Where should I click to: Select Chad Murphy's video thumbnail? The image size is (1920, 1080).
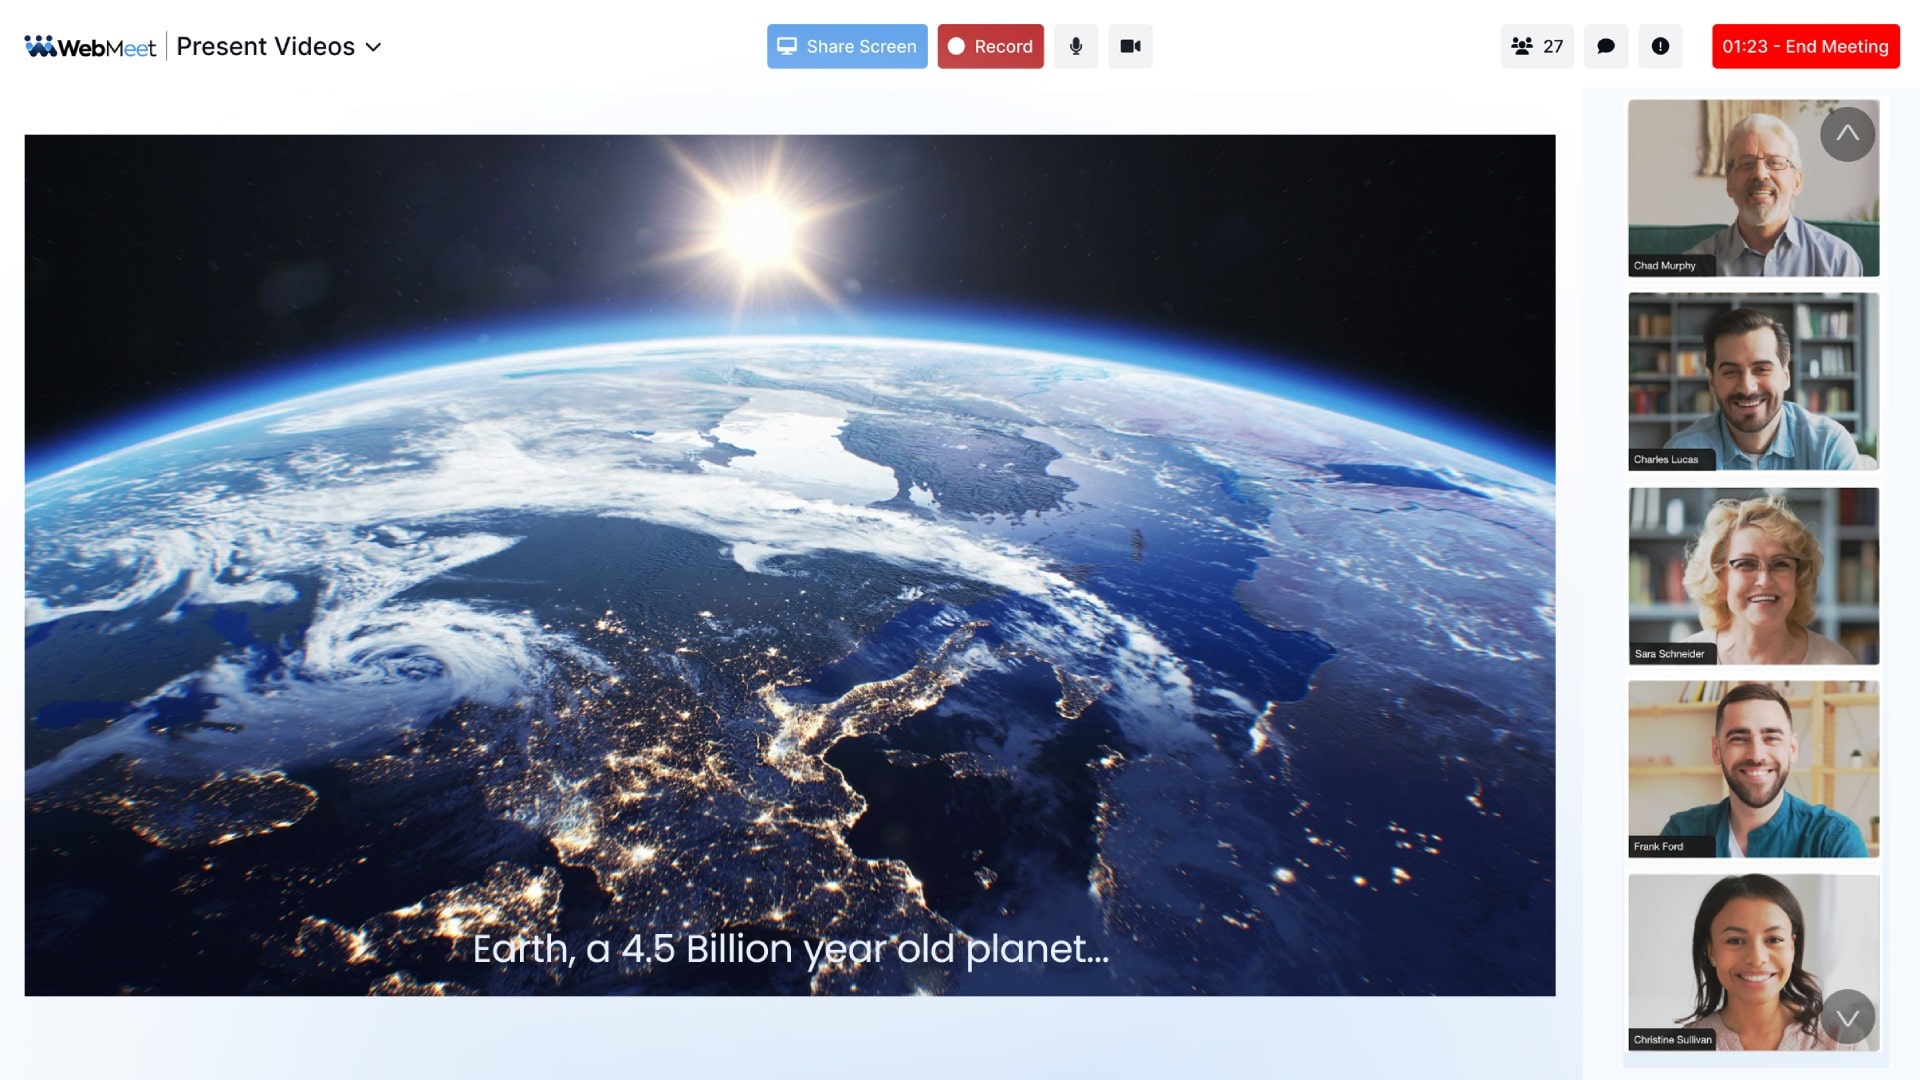(x=1753, y=188)
